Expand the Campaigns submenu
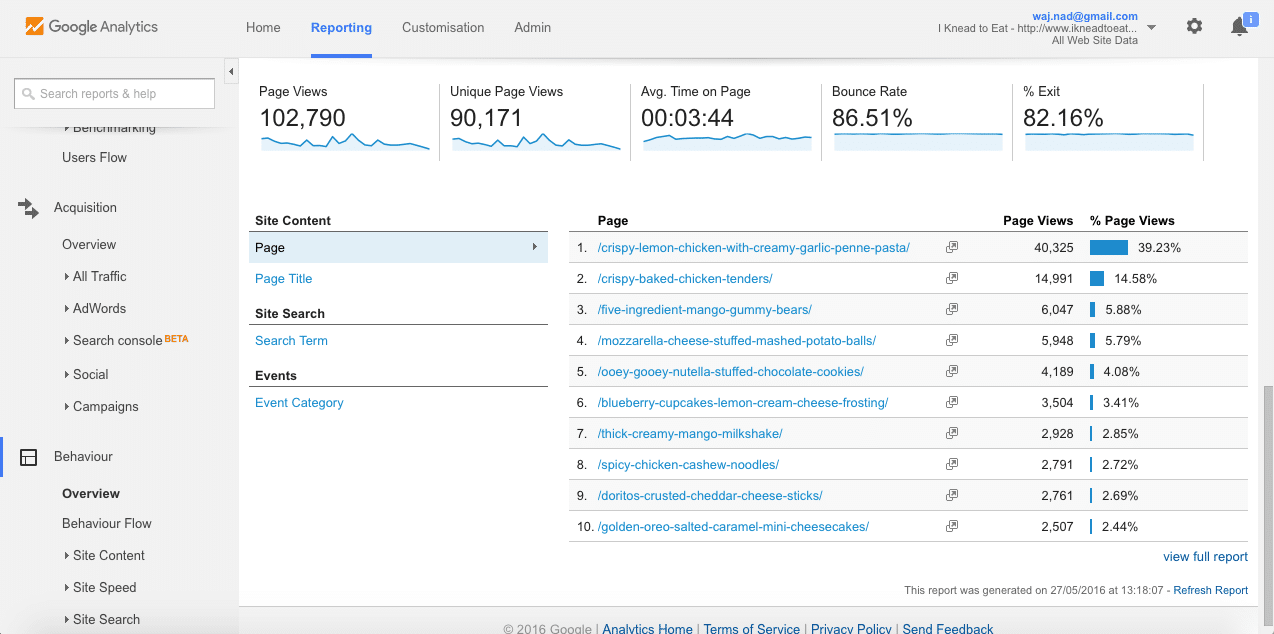 [x=100, y=406]
